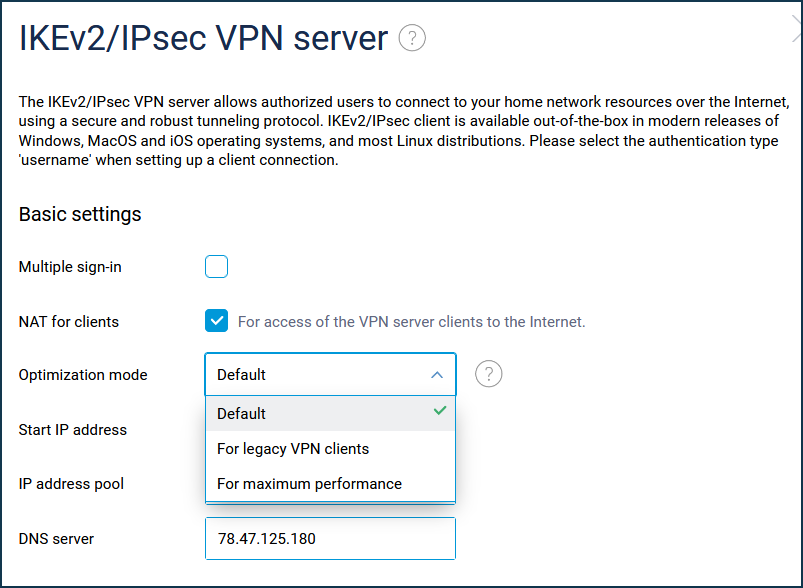Close the VPN server dialog with X

tap(796, 29)
